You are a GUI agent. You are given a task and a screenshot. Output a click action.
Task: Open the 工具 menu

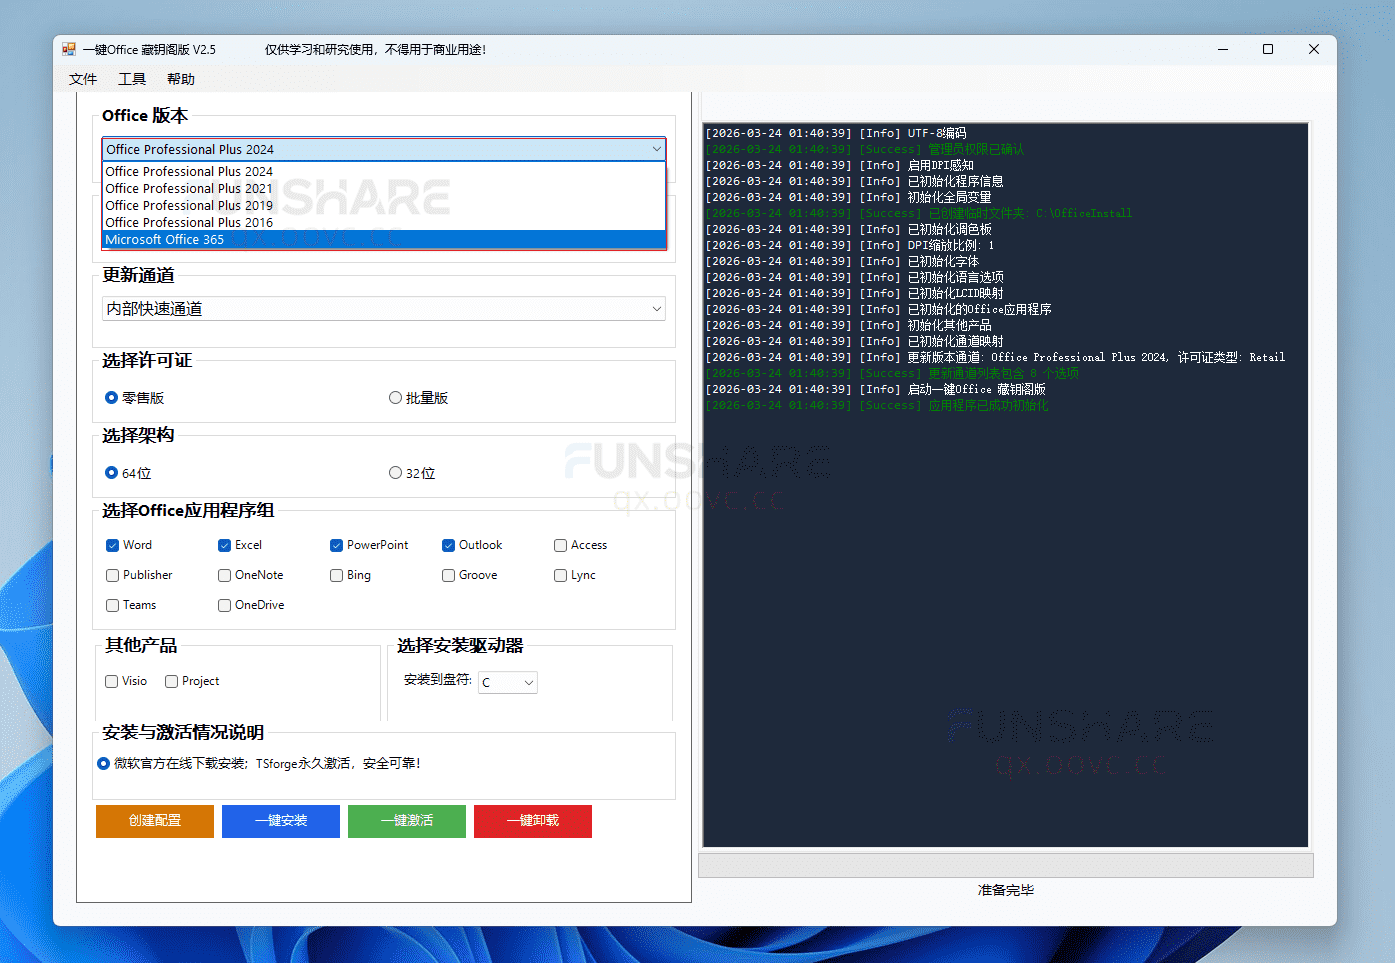(x=132, y=79)
